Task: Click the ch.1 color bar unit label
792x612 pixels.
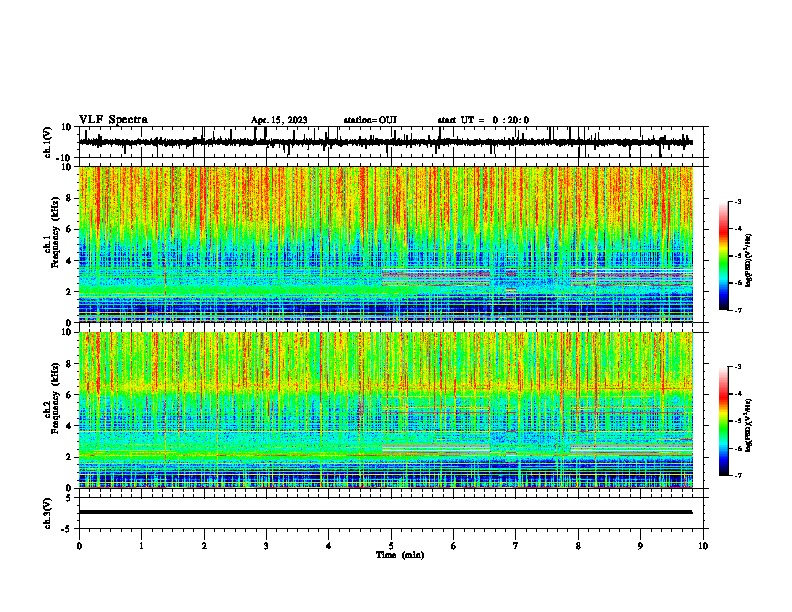Action: click(749, 260)
